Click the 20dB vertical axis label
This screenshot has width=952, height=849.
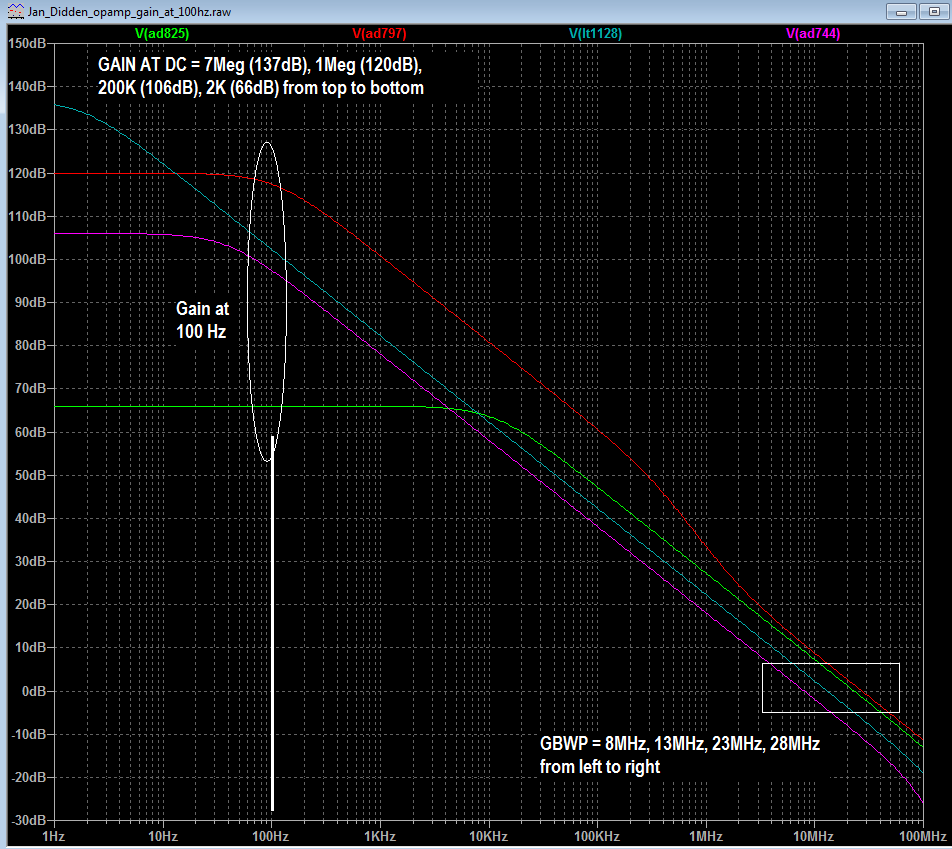(x=30, y=605)
